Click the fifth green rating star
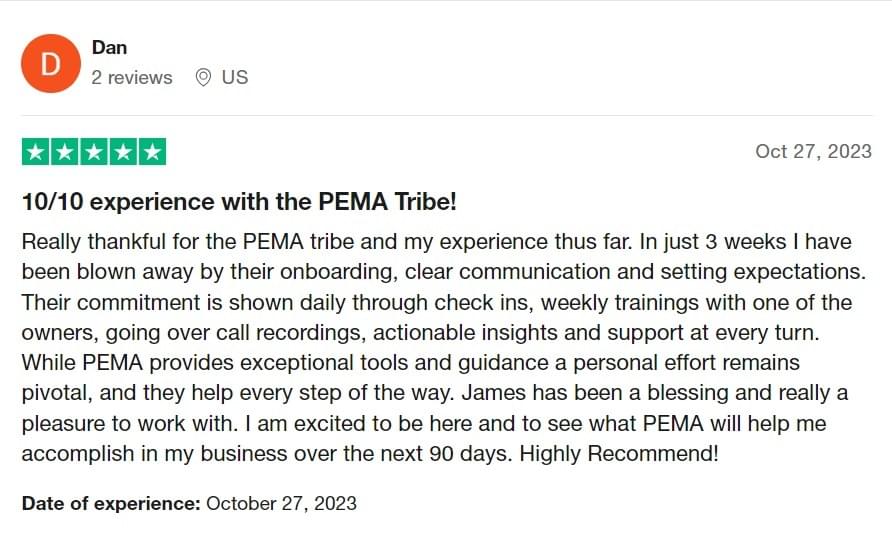The image size is (892, 536). [x=152, y=151]
